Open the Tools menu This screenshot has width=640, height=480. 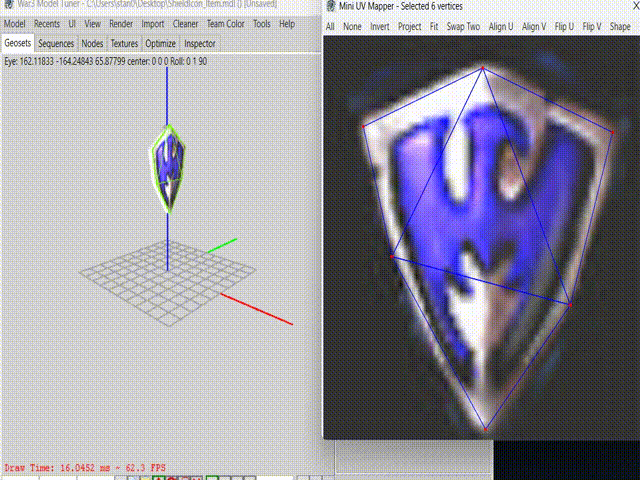(x=262, y=24)
